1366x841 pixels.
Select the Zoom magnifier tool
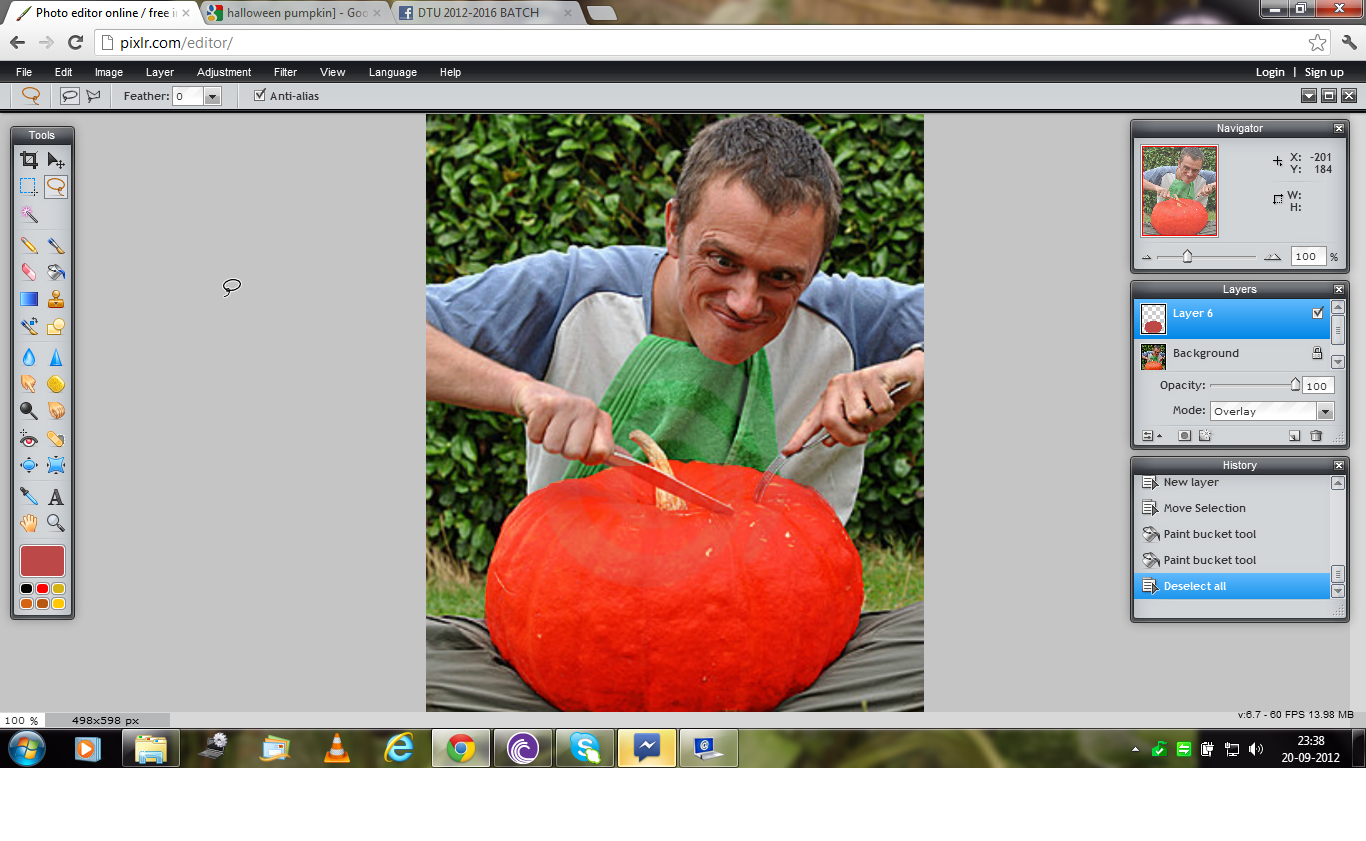click(56, 523)
